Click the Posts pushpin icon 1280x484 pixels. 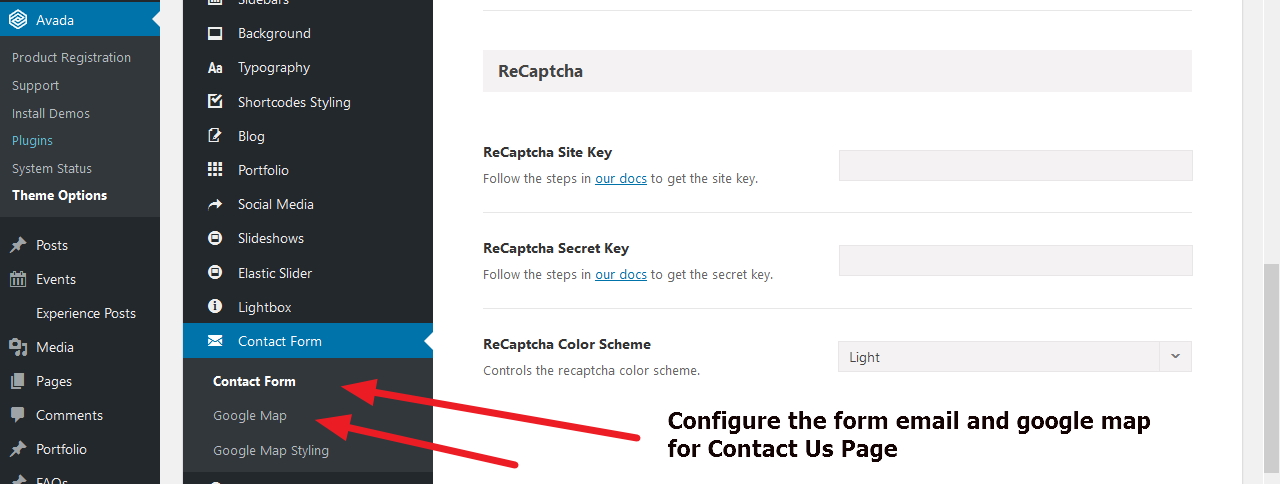tap(18, 245)
